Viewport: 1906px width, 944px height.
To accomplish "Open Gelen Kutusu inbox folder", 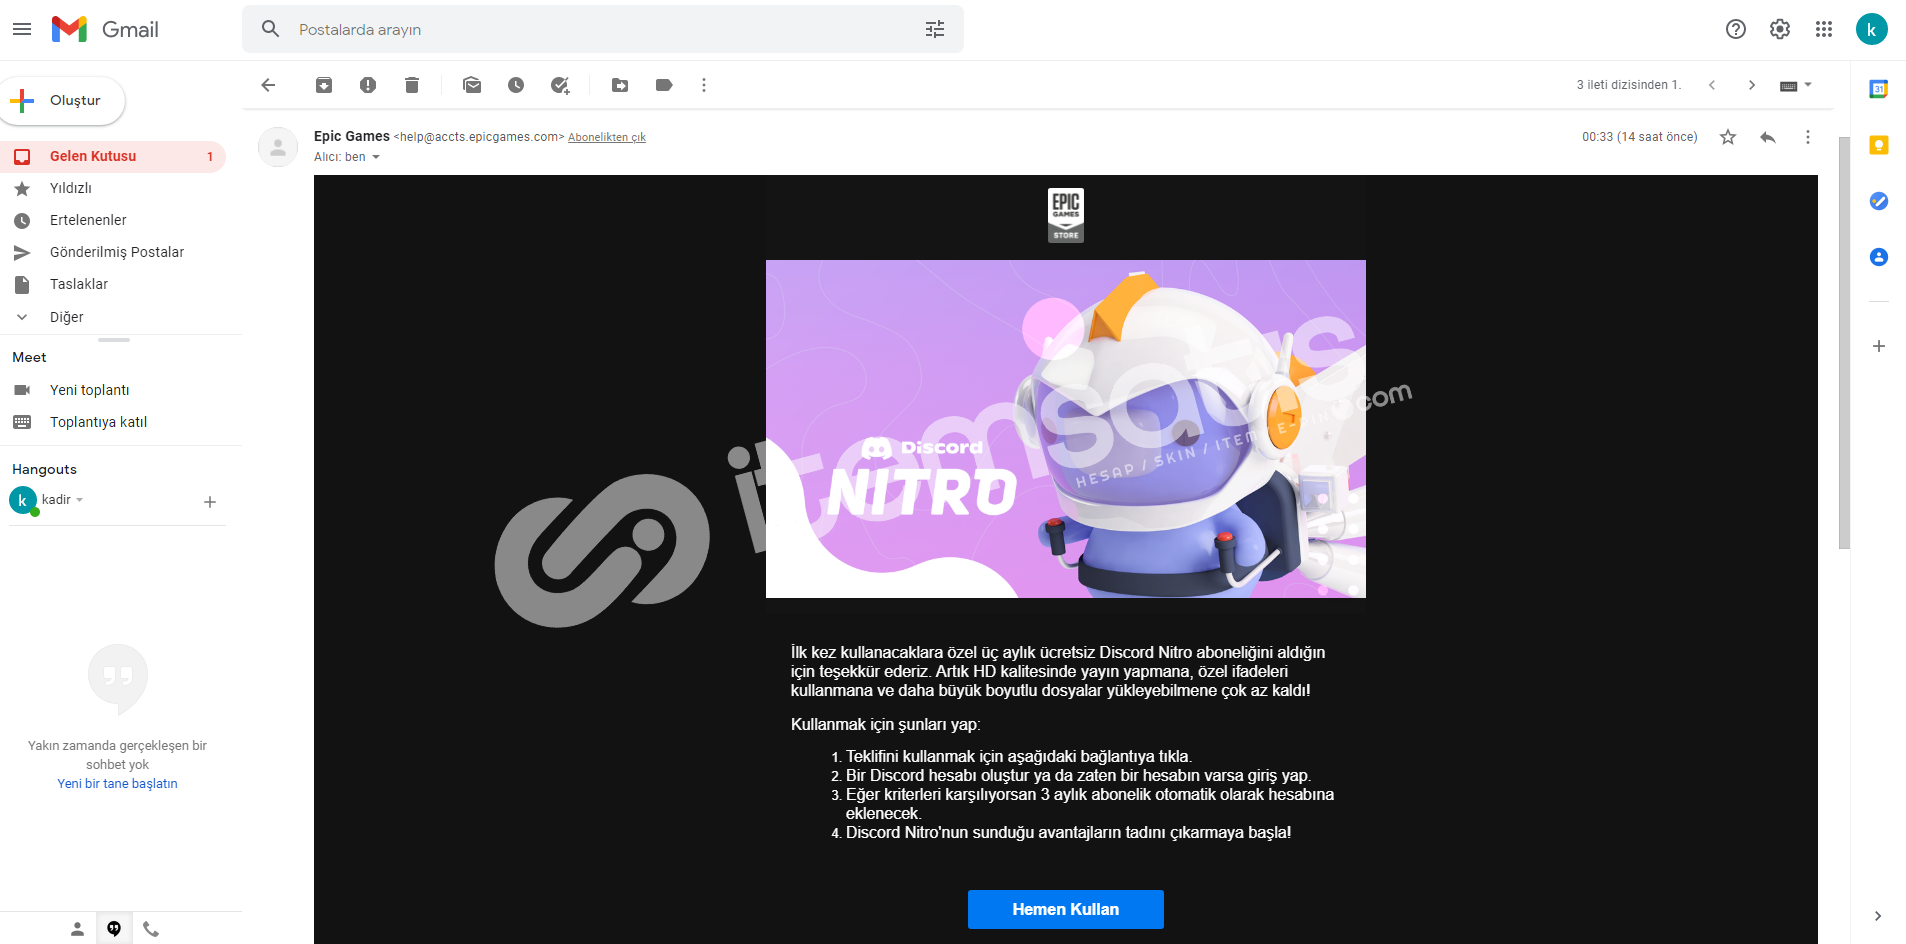I will tap(113, 156).
